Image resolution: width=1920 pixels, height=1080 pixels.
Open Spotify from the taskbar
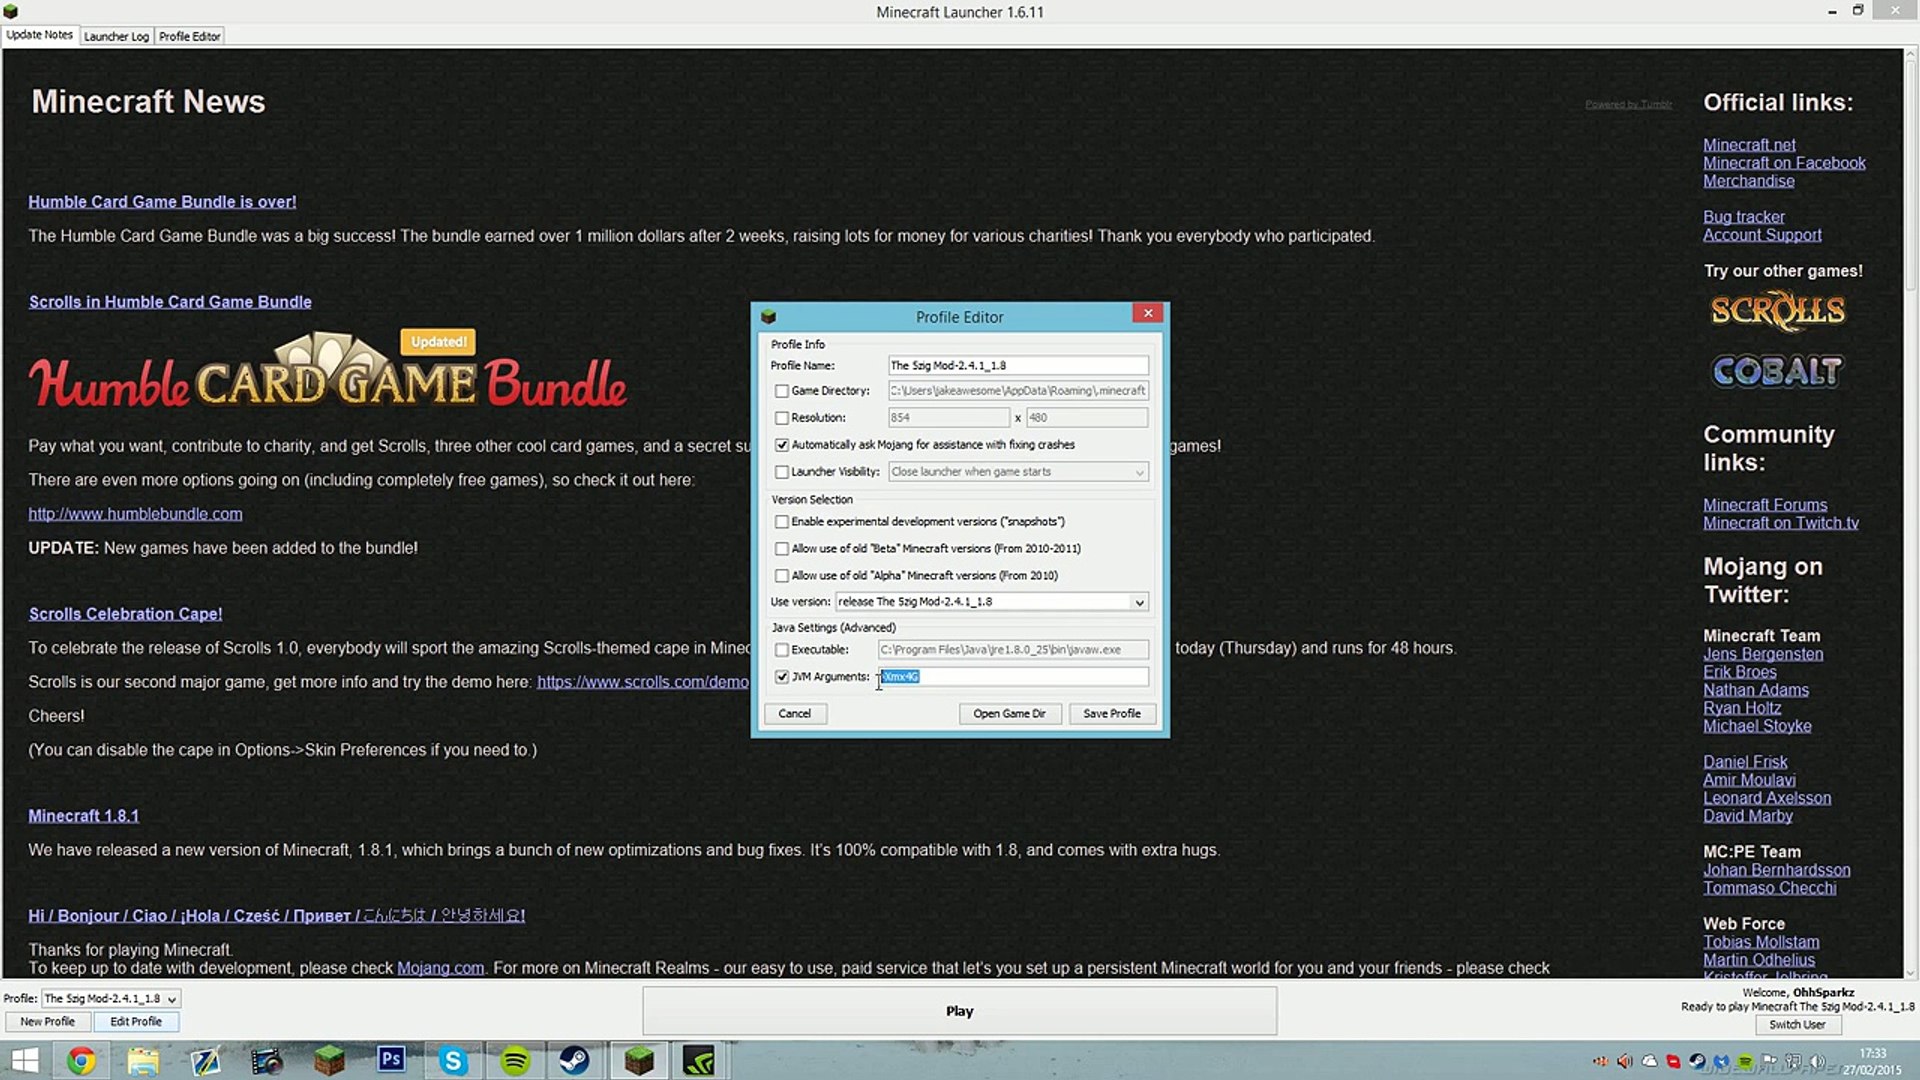[x=515, y=1060]
